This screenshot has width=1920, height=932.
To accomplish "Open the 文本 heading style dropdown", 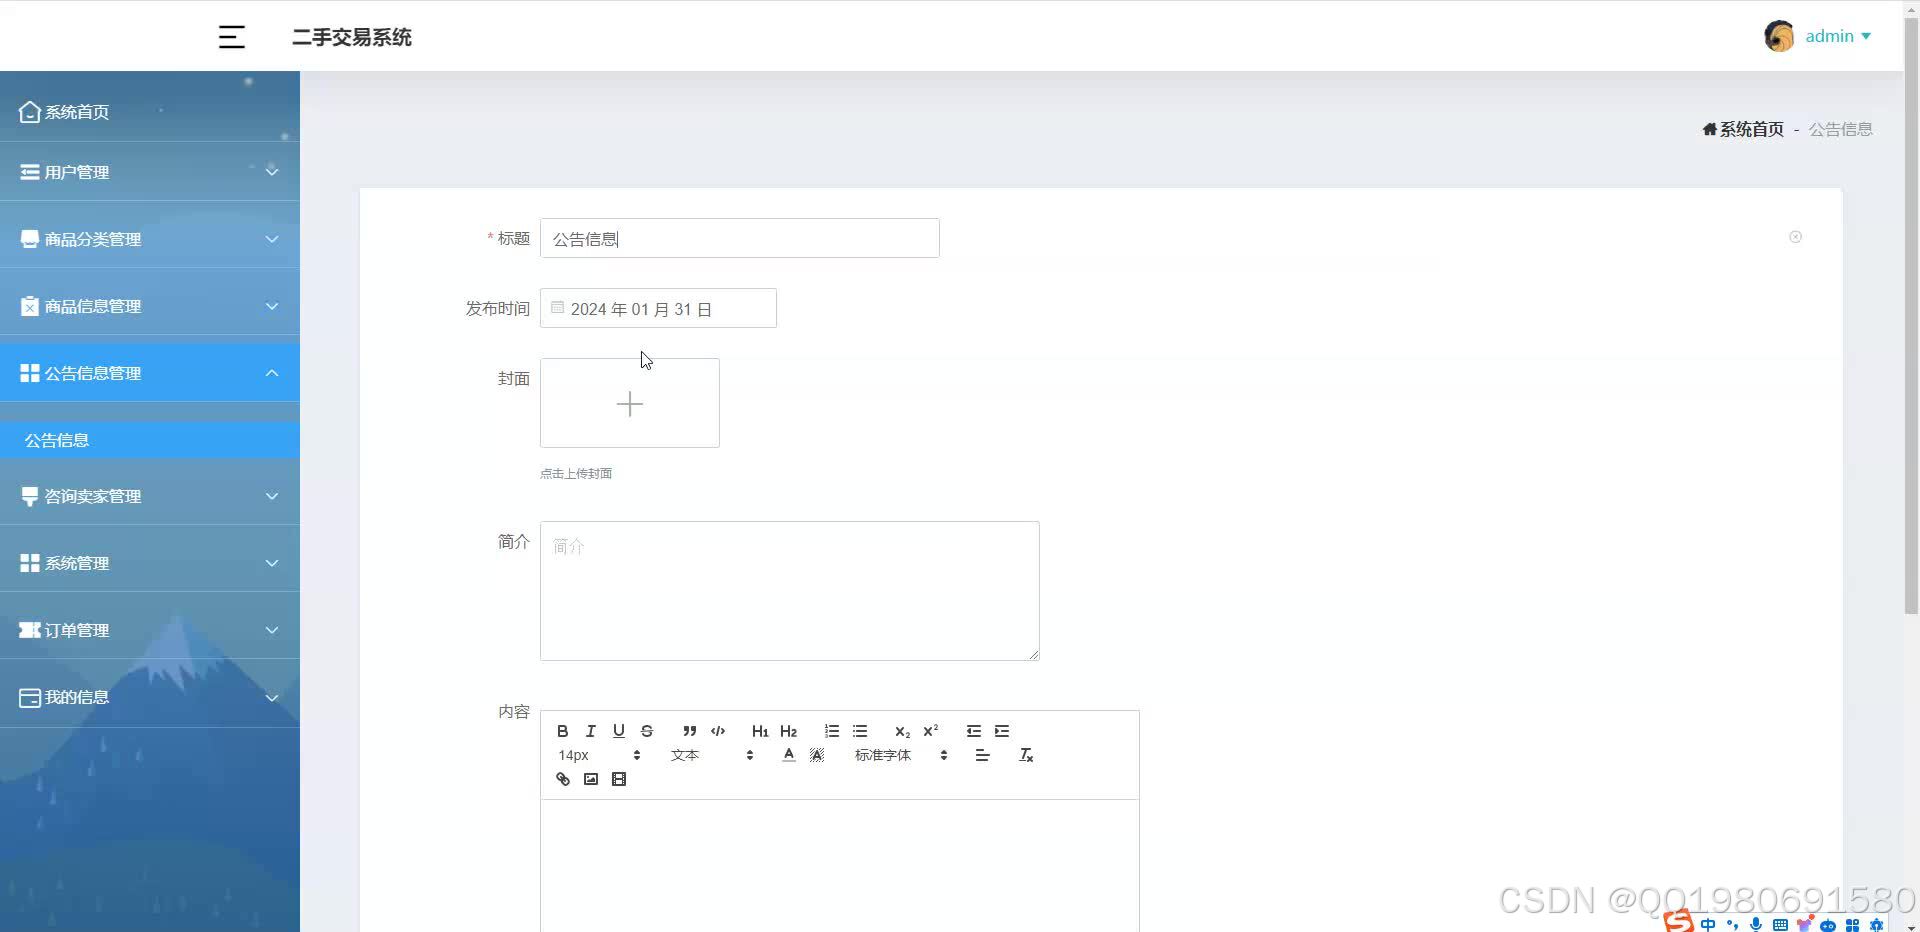I will tap(712, 755).
